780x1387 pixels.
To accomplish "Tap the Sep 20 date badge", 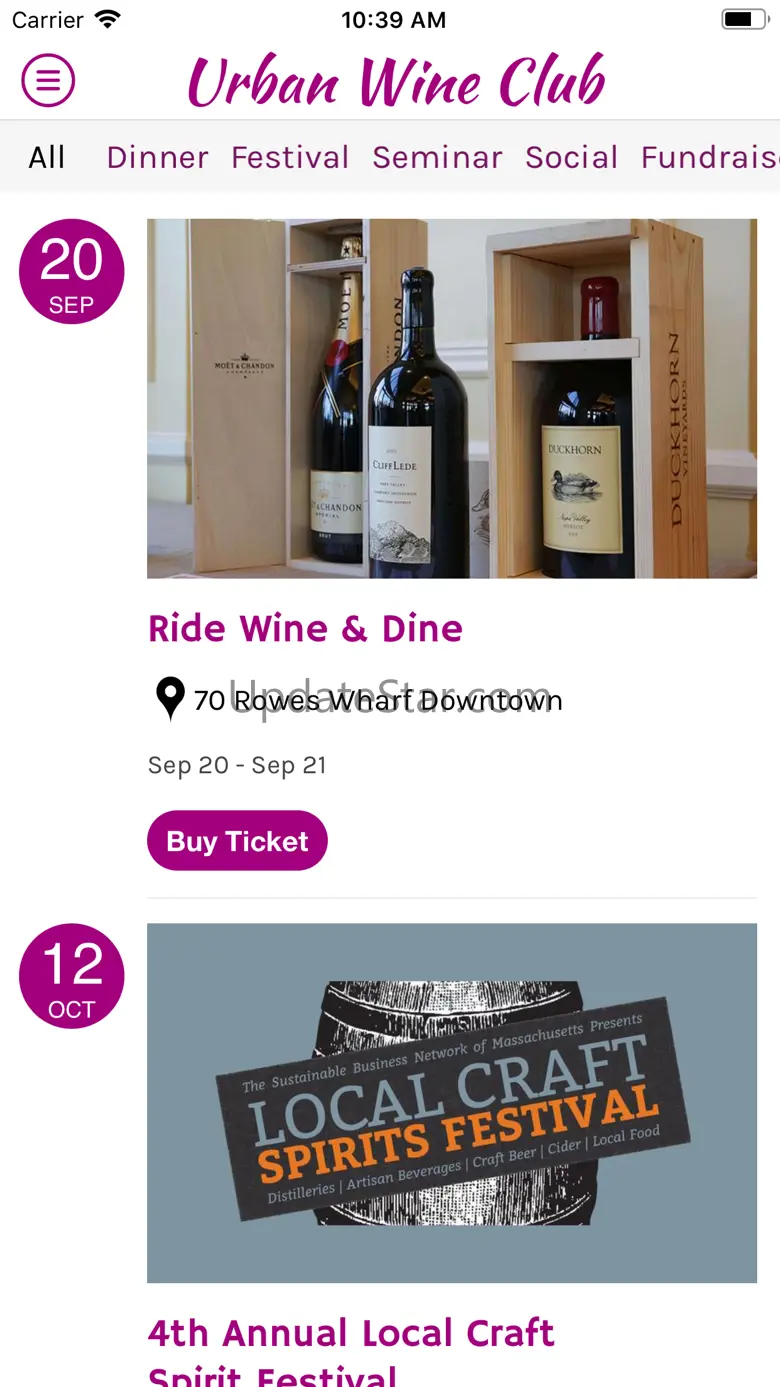I will coord(71,272).
